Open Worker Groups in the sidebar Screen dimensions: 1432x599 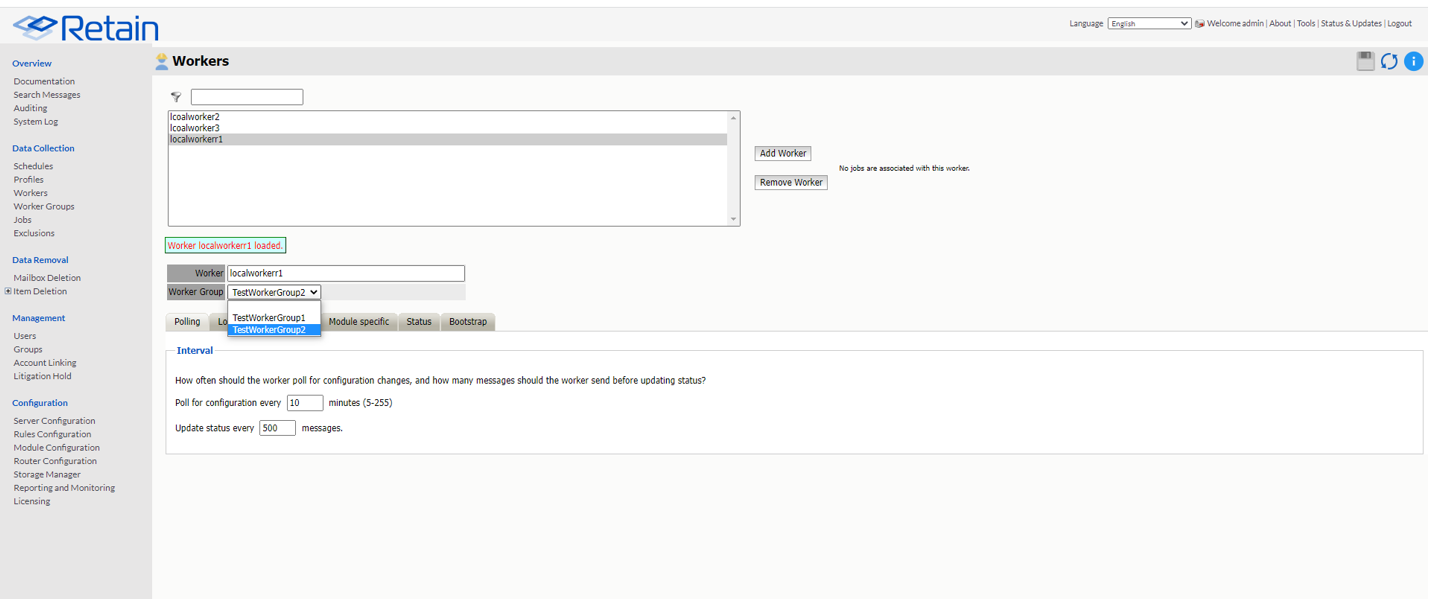click(x=44, y=207)
